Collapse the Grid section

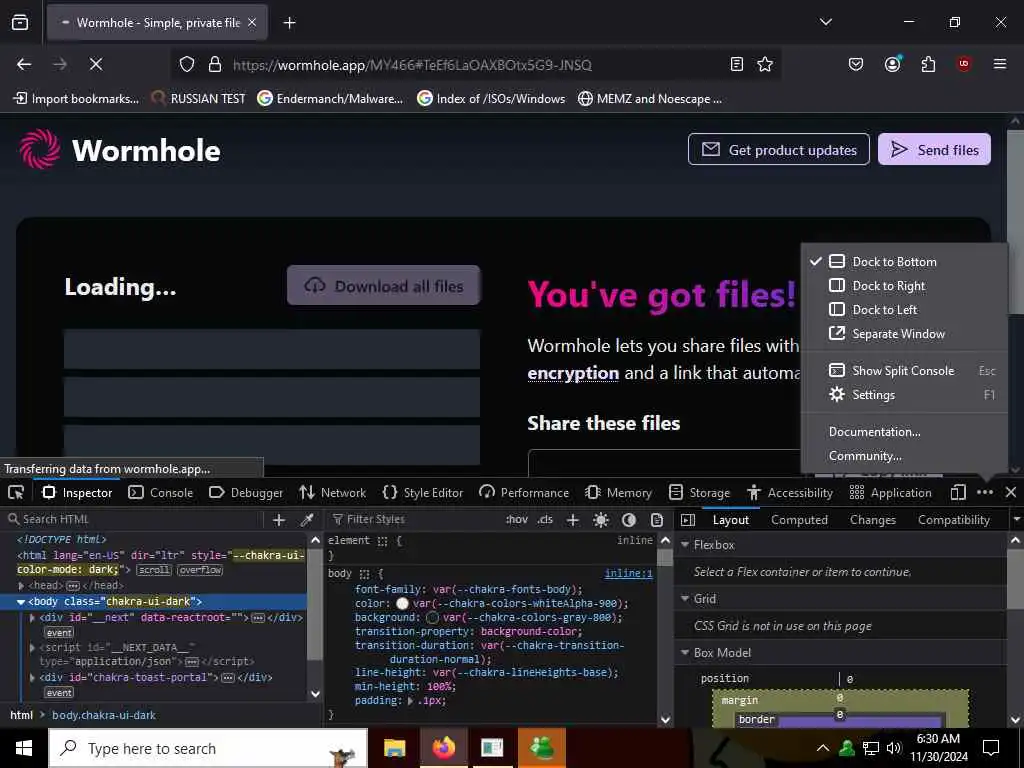pyautogui.click(x=685, y=599)
